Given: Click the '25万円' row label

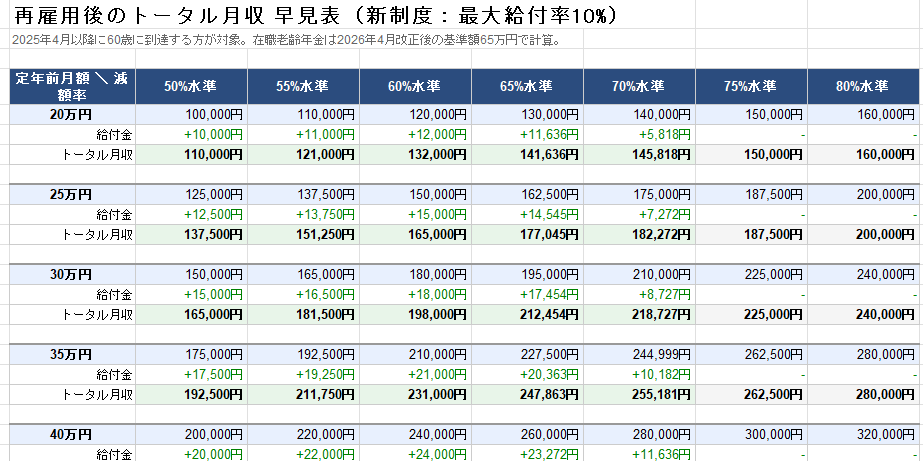Looking at the screenshot, I should click(x=72, y=195).
